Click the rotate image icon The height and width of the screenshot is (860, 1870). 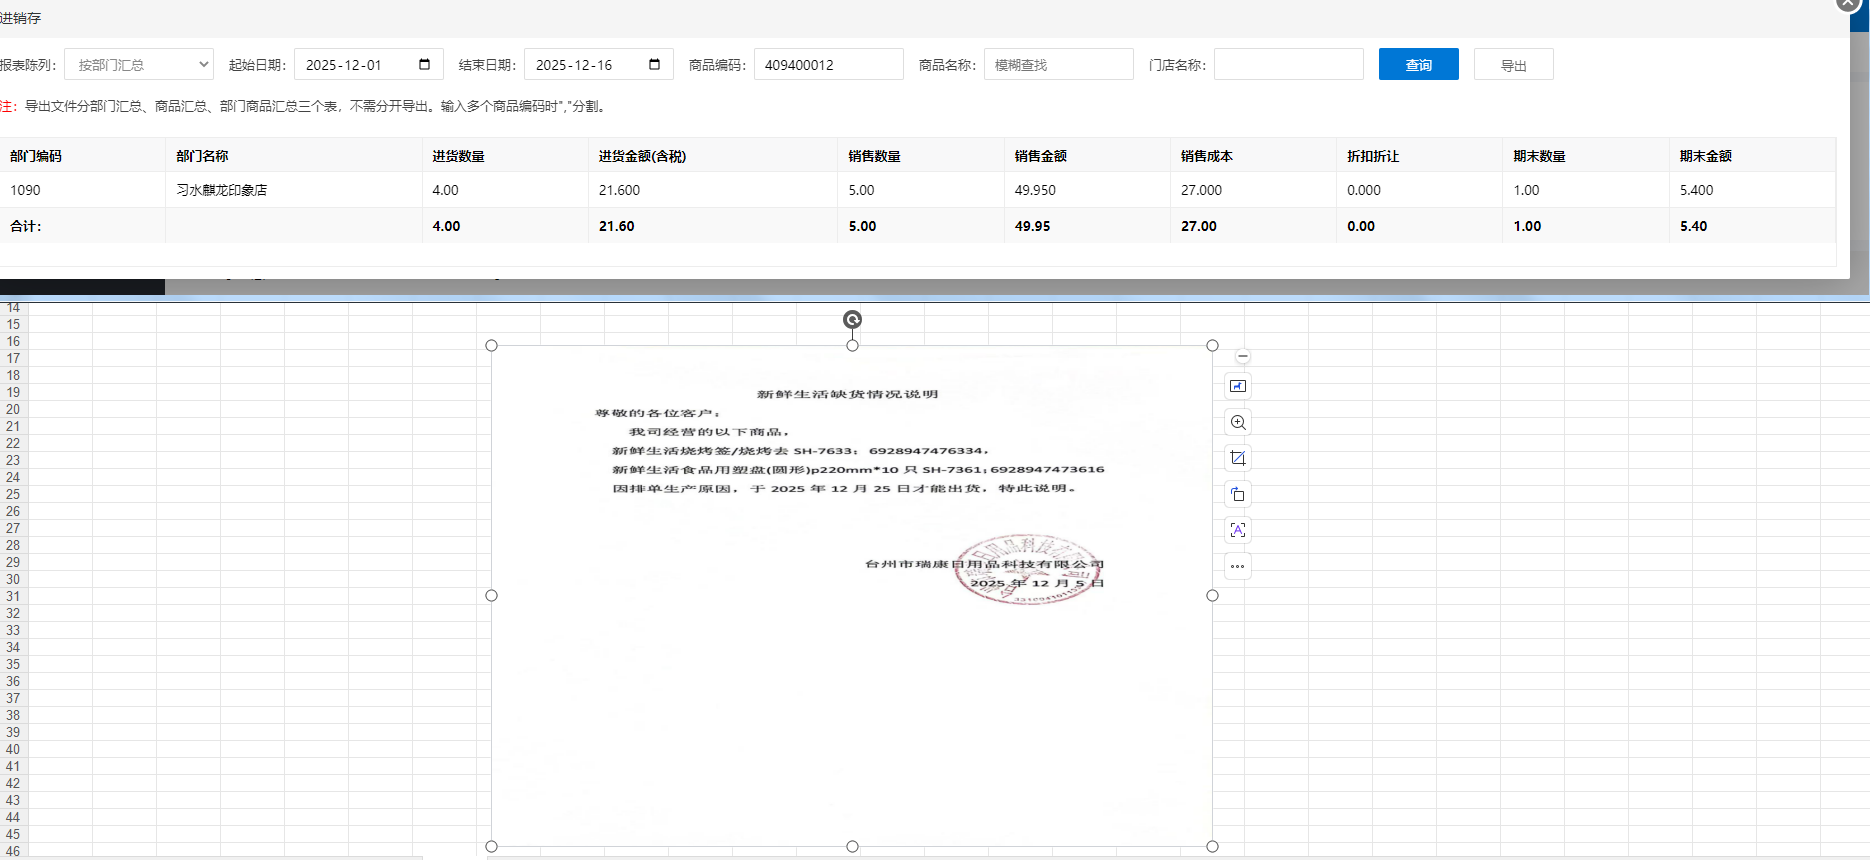coord(1238,494)
